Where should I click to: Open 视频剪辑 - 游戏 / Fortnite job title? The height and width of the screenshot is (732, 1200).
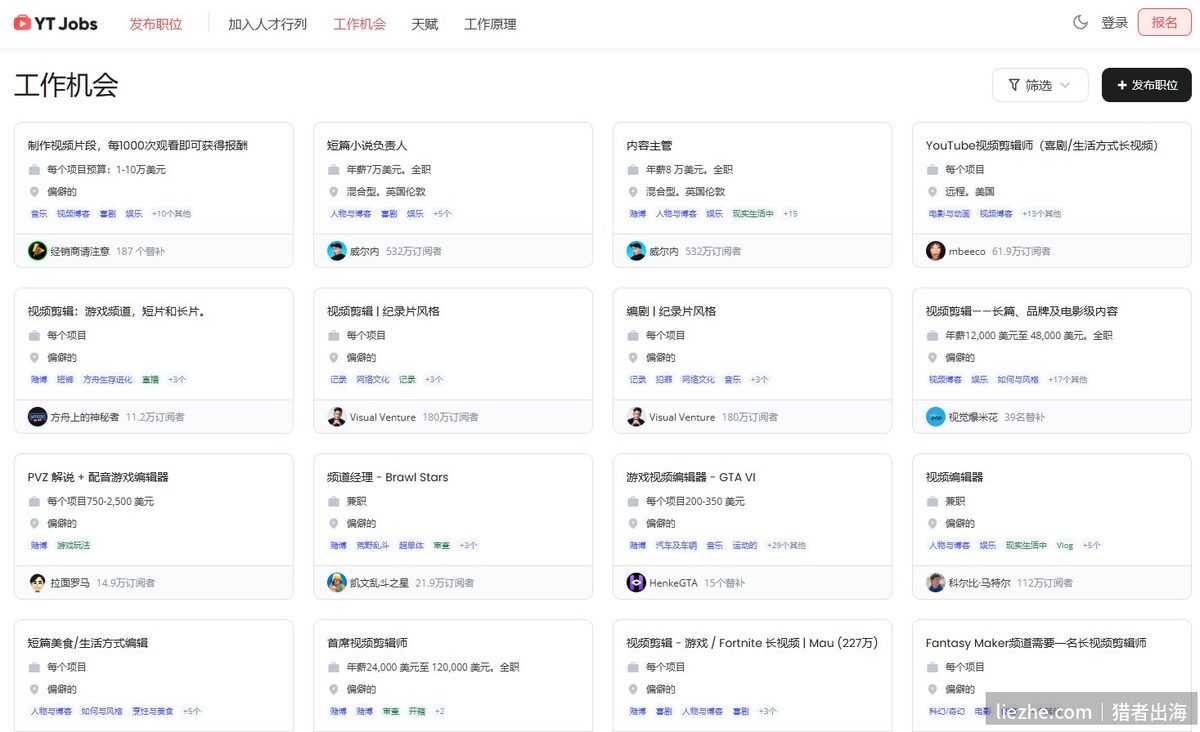tap(752, 644)
